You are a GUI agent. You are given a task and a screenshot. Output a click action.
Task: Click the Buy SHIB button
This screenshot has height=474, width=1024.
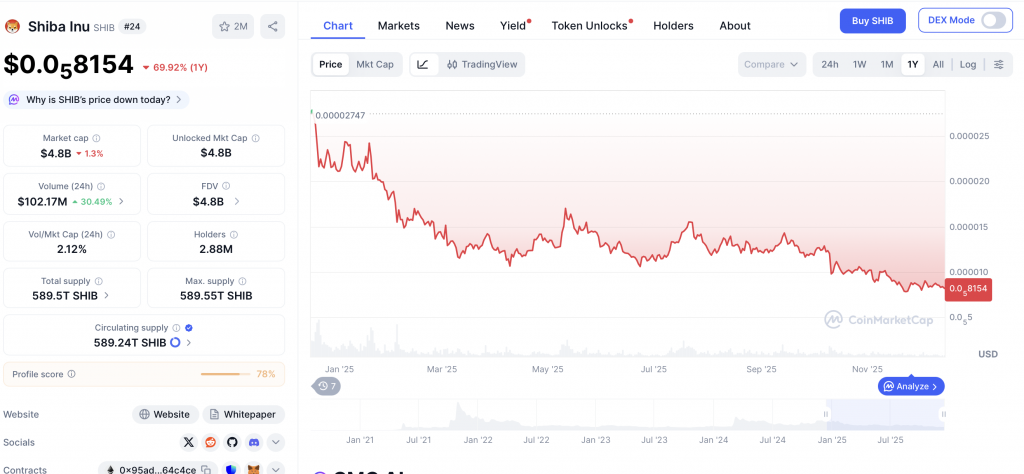(872, 20)
